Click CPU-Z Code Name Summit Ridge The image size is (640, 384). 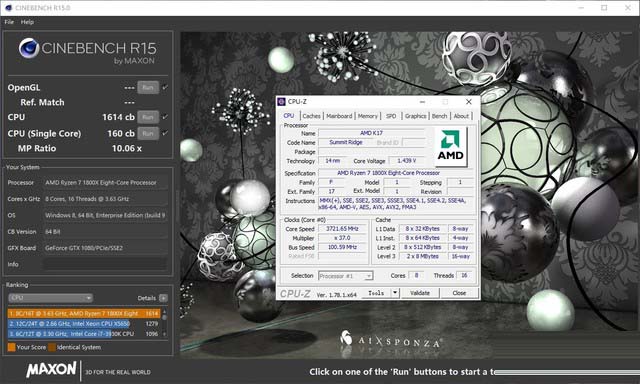click(346, 142)
